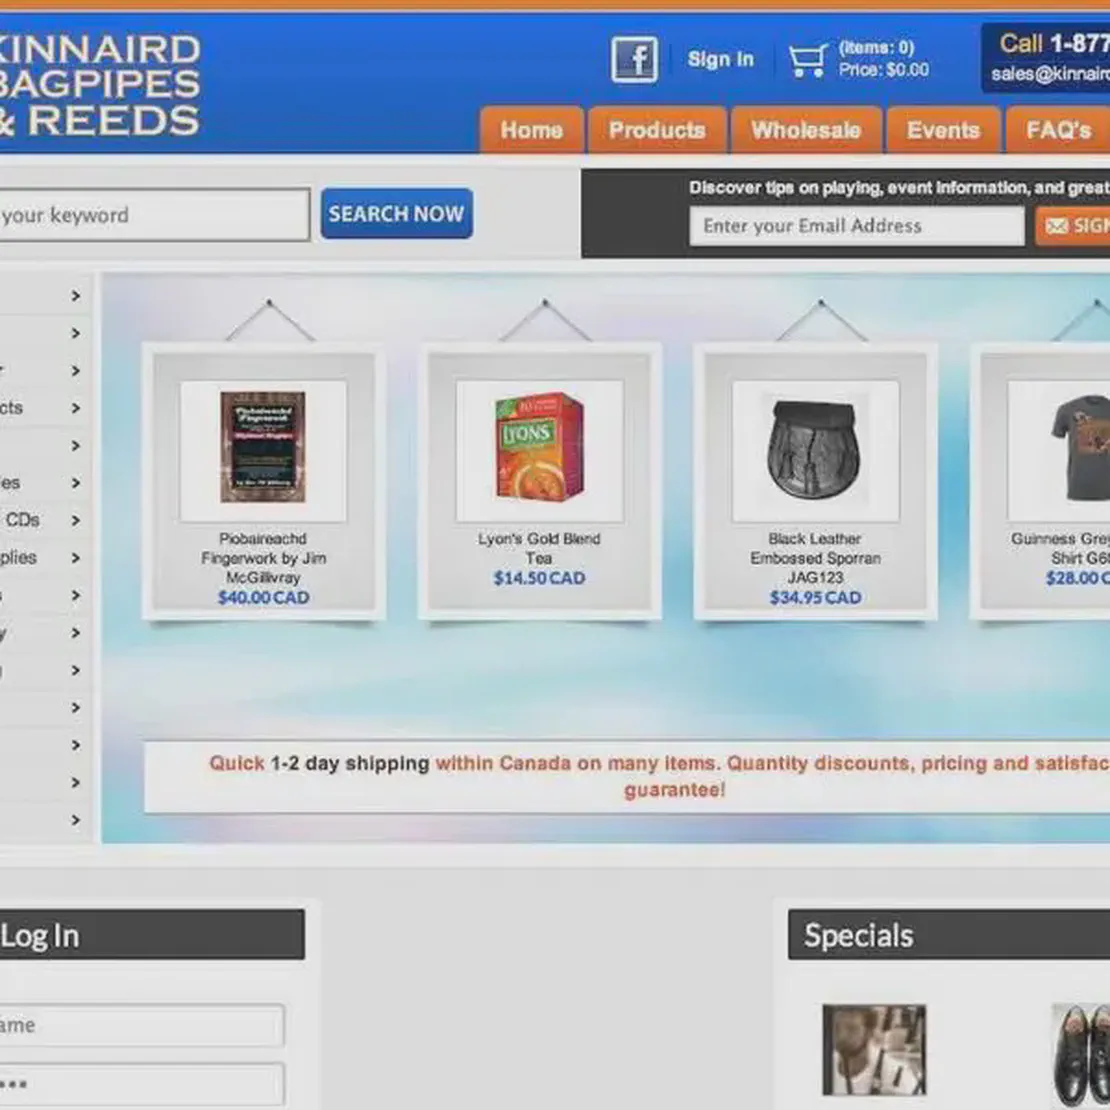1110x1110 pixels.
Task: Switch to the Wholesale tab
Action: [x=806, y=130]
